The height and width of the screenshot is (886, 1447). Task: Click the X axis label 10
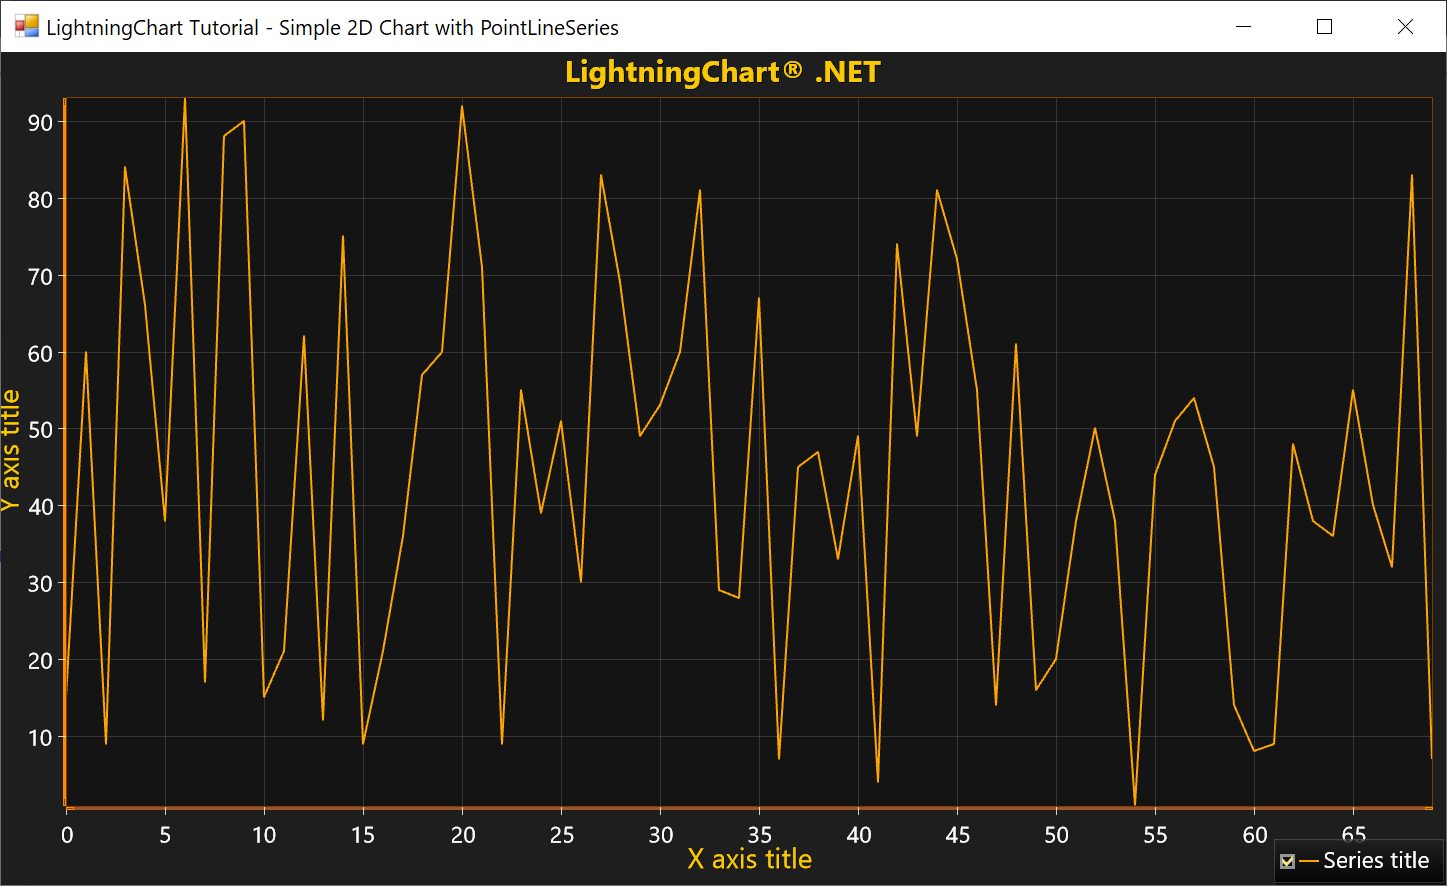pyautogui.click(x=264, y=835)
